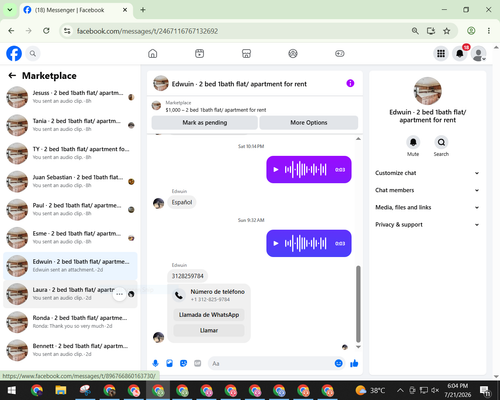Expand Customize chat section
This screenshot has width=500, height=400.
(427, 173)
